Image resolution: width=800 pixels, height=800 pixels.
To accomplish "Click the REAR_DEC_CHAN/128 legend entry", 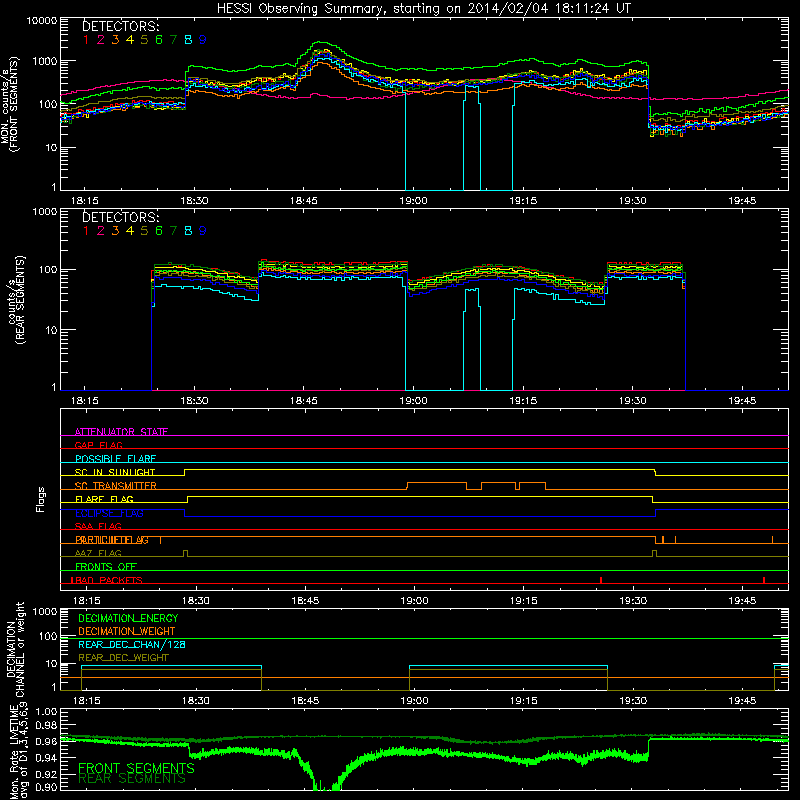I will (132, 644).
